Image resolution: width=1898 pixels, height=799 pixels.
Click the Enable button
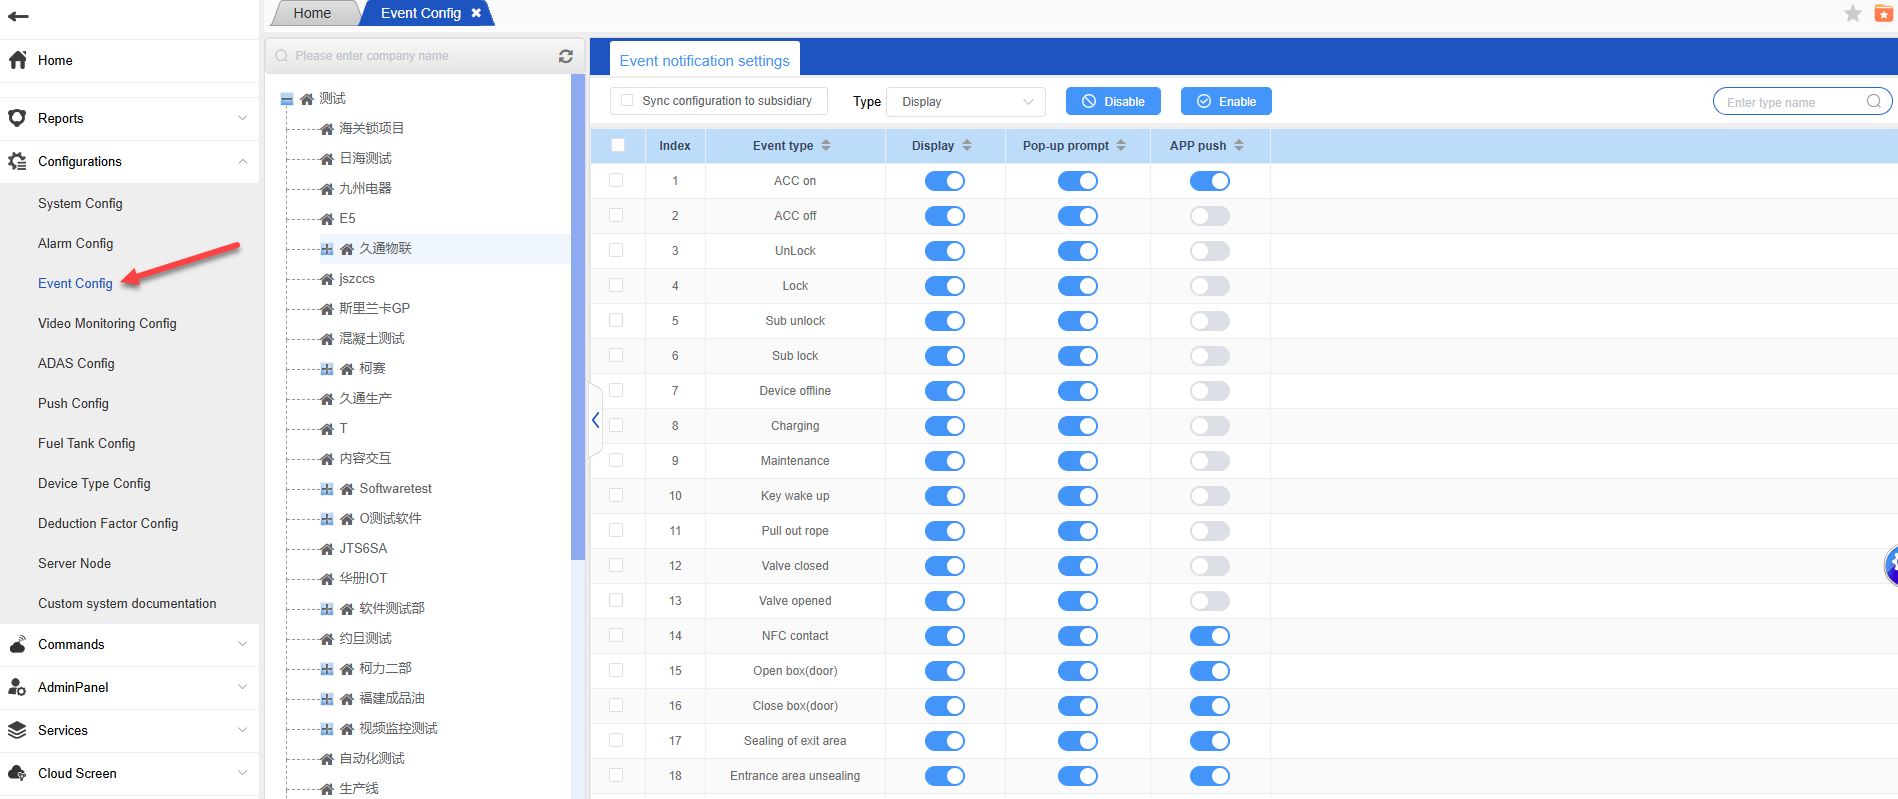pos(1226,101)
